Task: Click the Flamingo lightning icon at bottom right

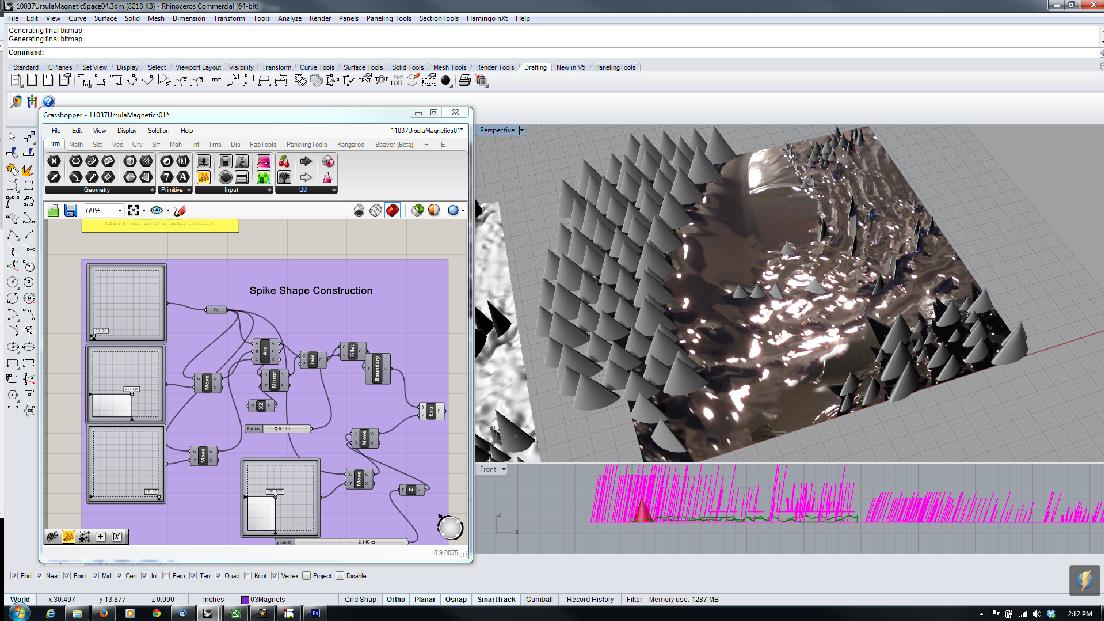Action: click(1084, 580)
